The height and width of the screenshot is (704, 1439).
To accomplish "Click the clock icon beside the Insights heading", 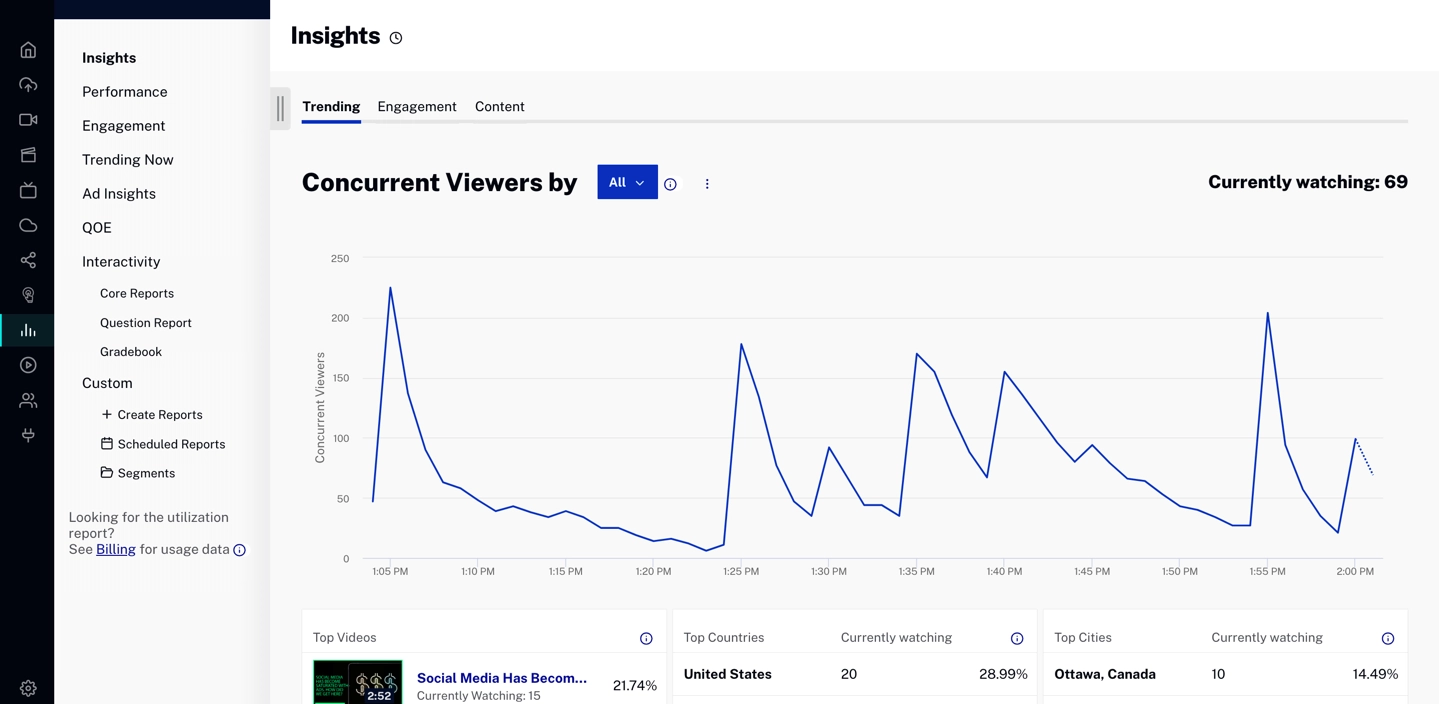I will tap(396, 37).
